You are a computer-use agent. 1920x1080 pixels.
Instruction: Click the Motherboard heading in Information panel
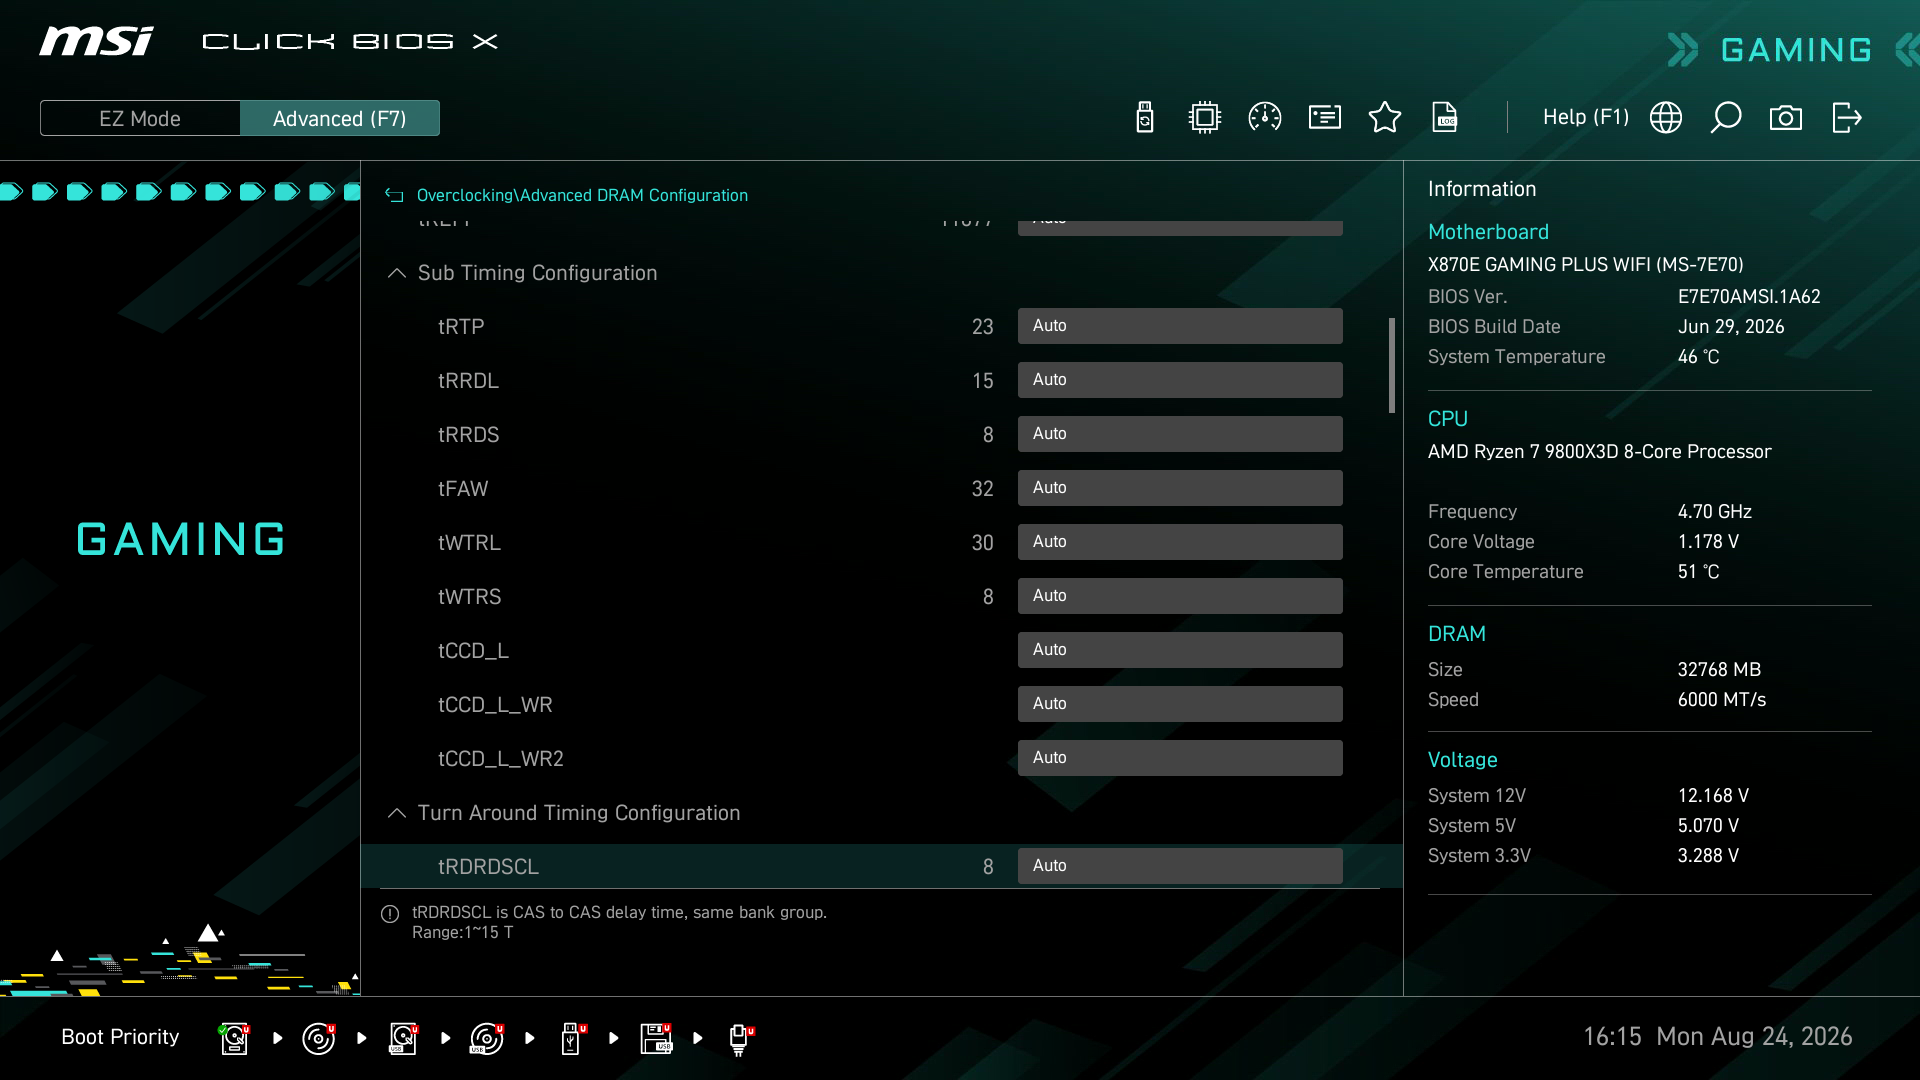coord(1488,232)
